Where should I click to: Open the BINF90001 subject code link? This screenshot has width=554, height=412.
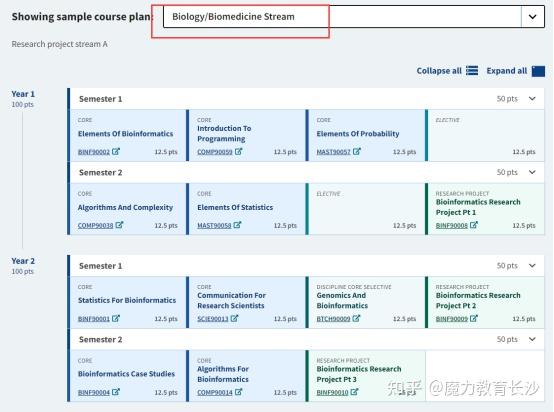(94, 319)
